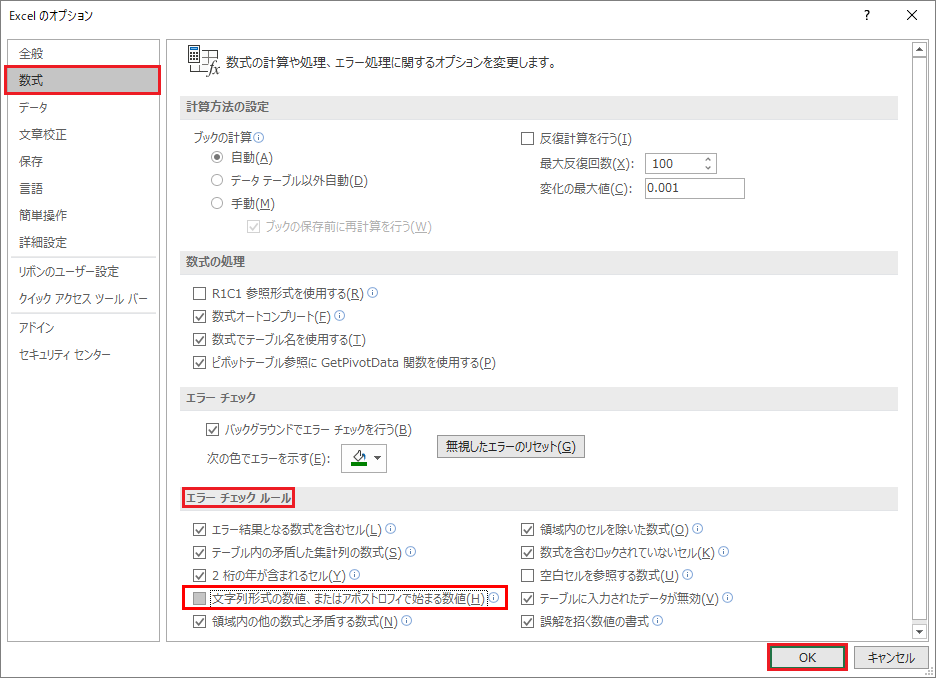
Task: Open the 詳細設定 category
Action: 43,242
